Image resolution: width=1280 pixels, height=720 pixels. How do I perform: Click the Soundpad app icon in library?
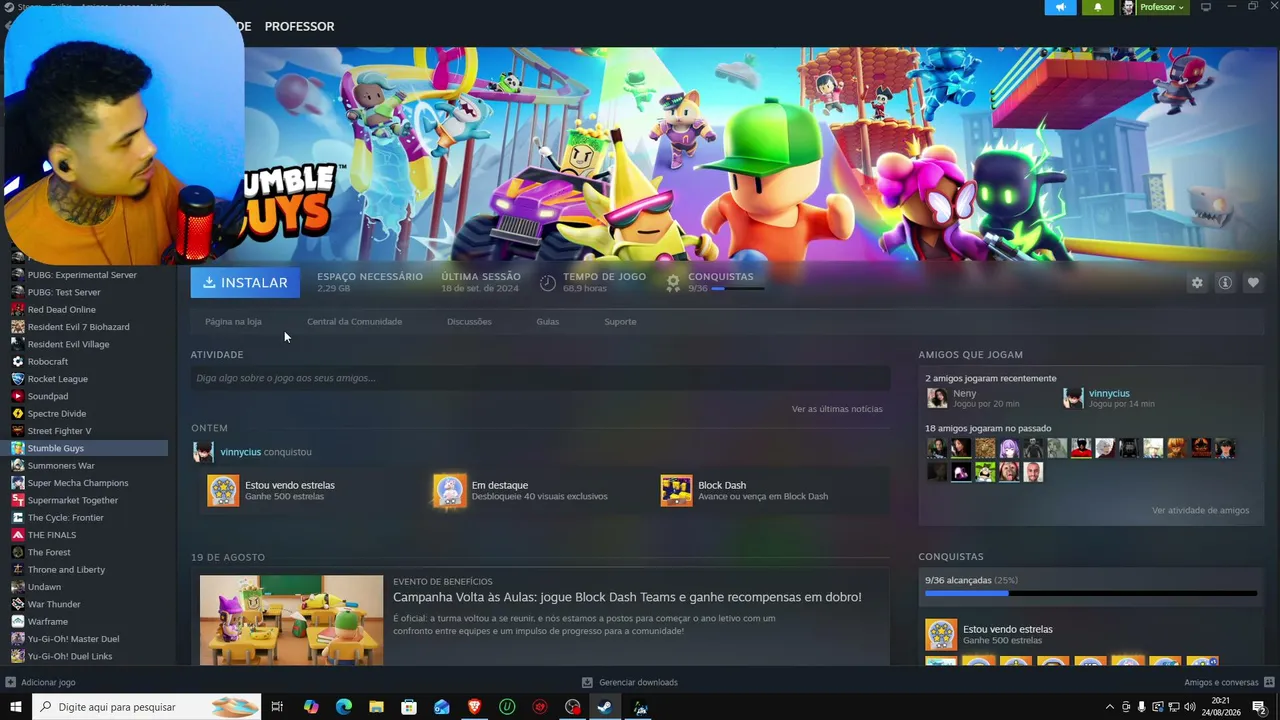click(17, 396)
